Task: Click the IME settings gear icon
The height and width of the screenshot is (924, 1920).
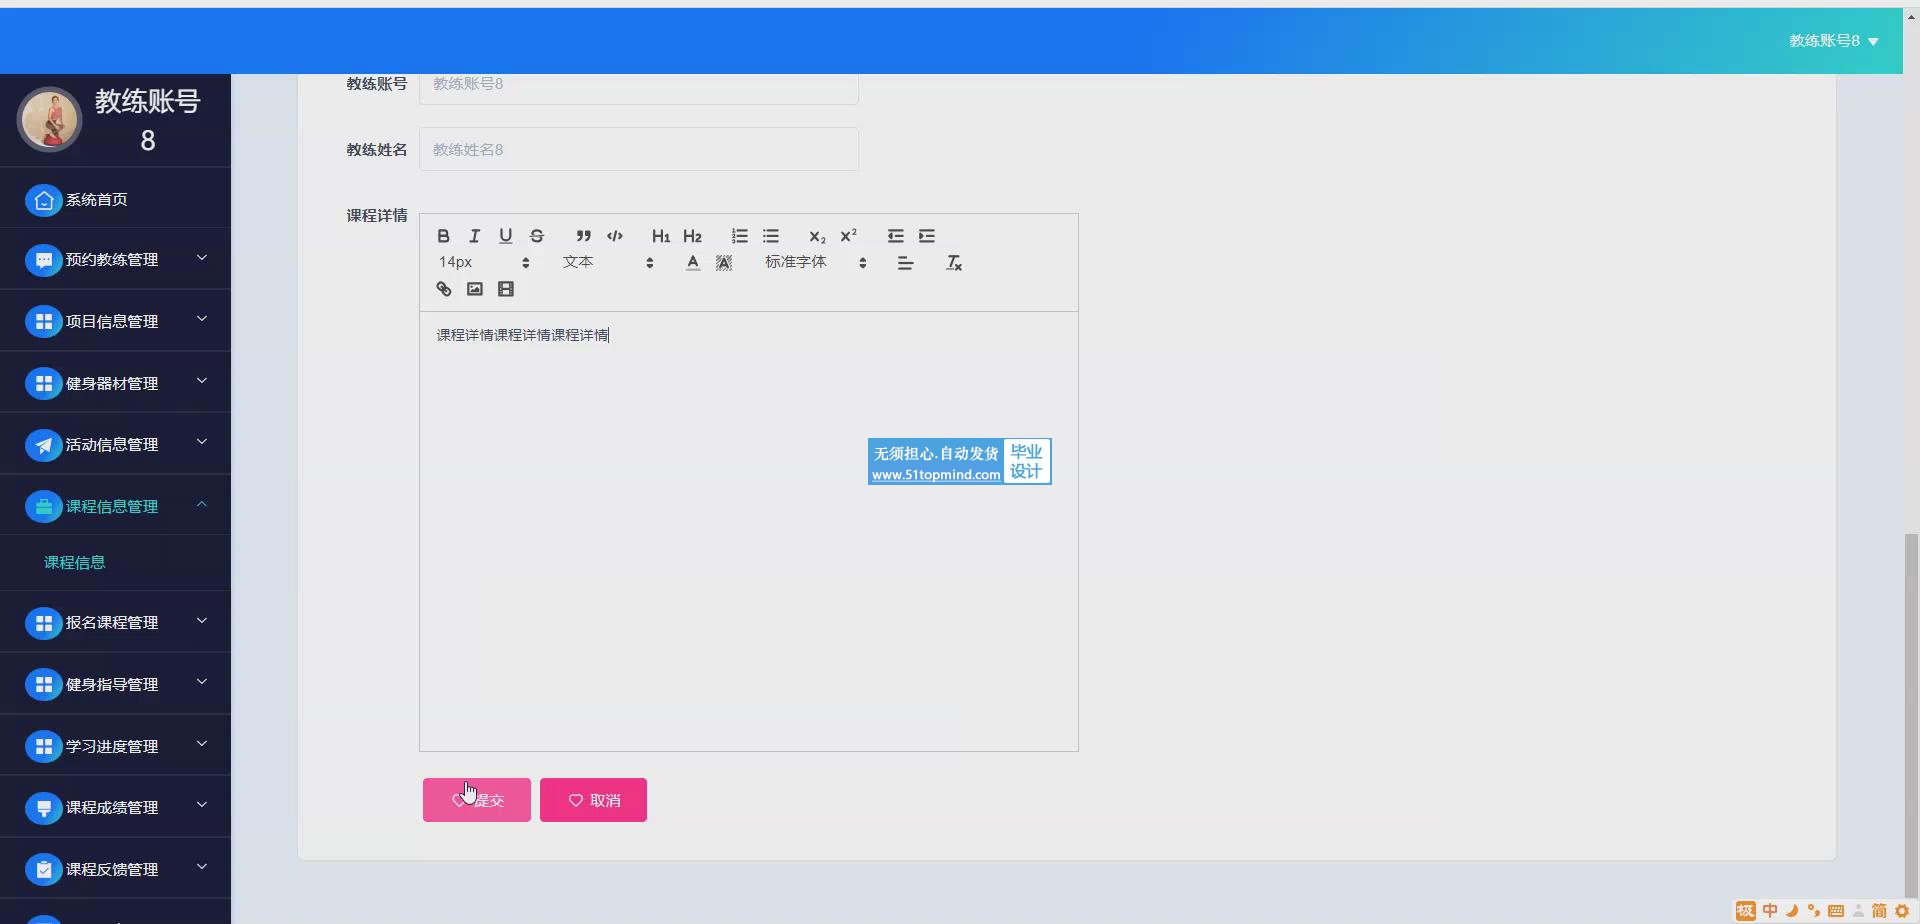Action: click(1901, 911)
